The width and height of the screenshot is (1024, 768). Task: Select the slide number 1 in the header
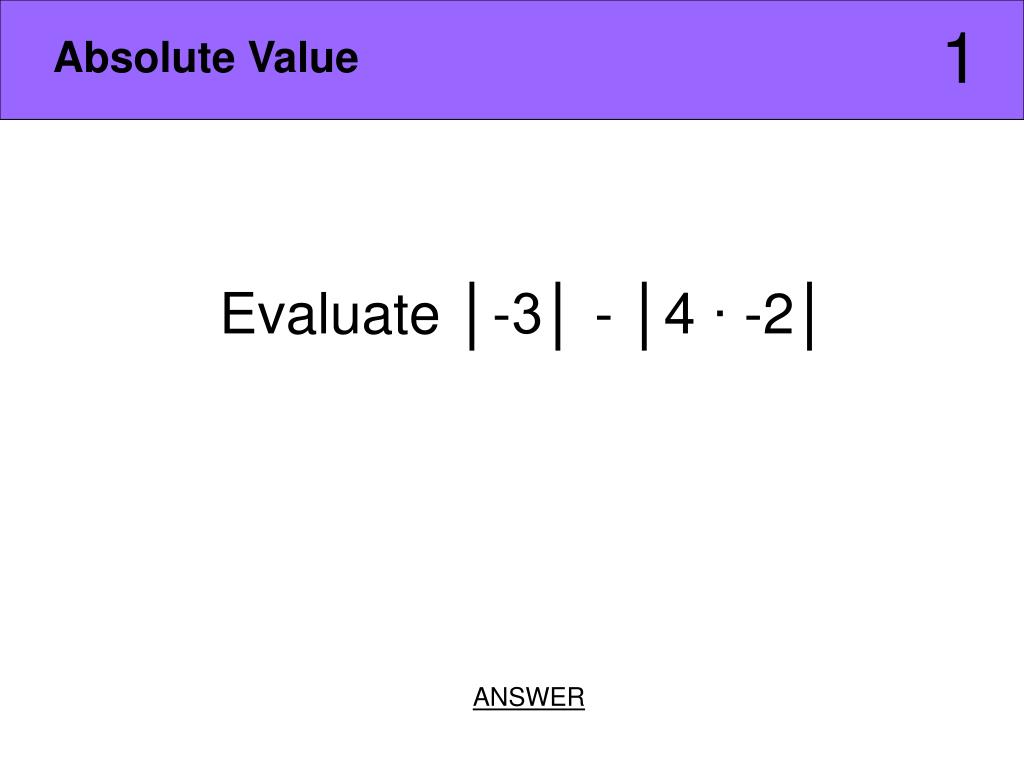(958, 59)
